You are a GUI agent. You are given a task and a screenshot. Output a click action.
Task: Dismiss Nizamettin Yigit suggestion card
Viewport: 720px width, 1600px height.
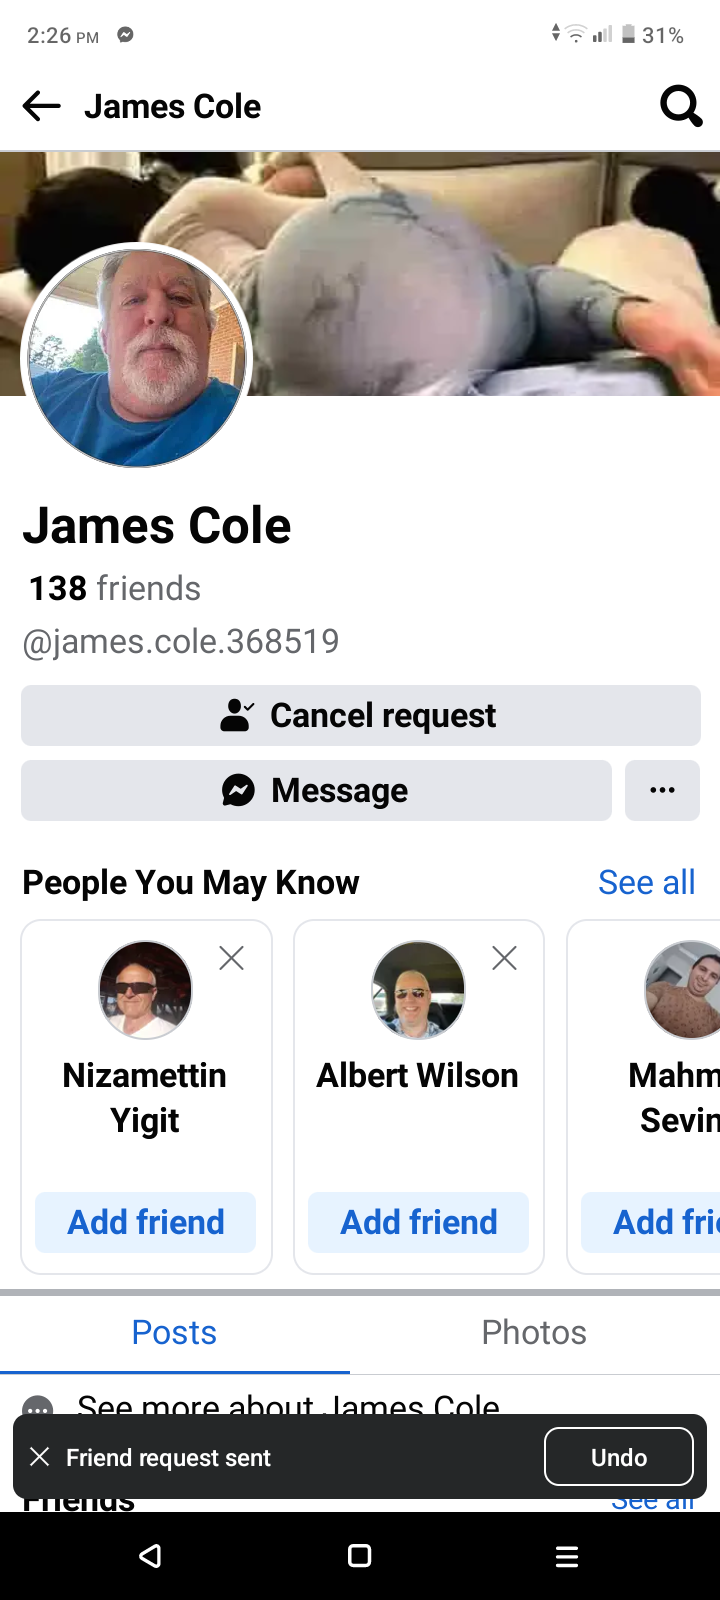click(x=232, y=958)
